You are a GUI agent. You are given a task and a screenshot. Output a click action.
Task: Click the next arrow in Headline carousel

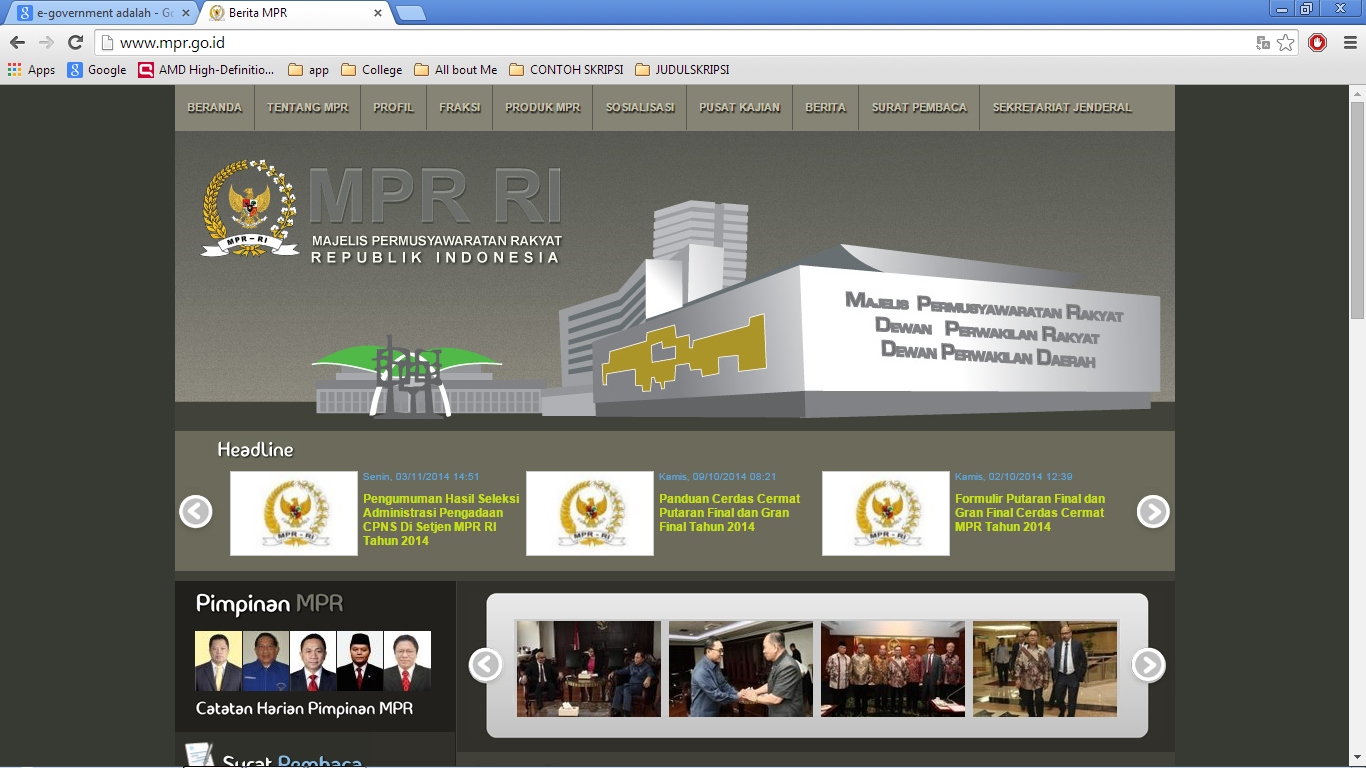point(1153,511)
